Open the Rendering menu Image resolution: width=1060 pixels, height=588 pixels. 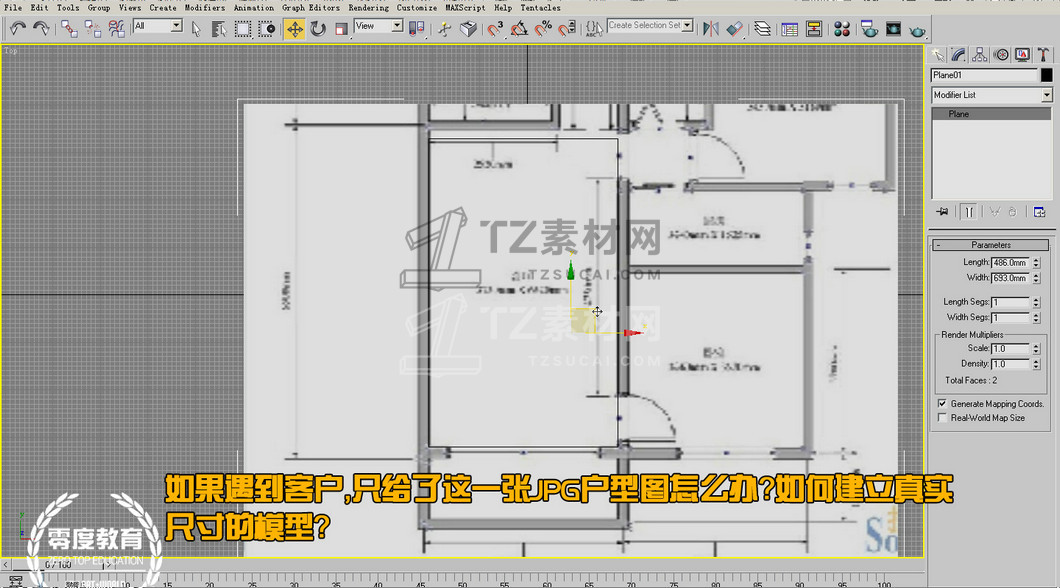(368, 7)
